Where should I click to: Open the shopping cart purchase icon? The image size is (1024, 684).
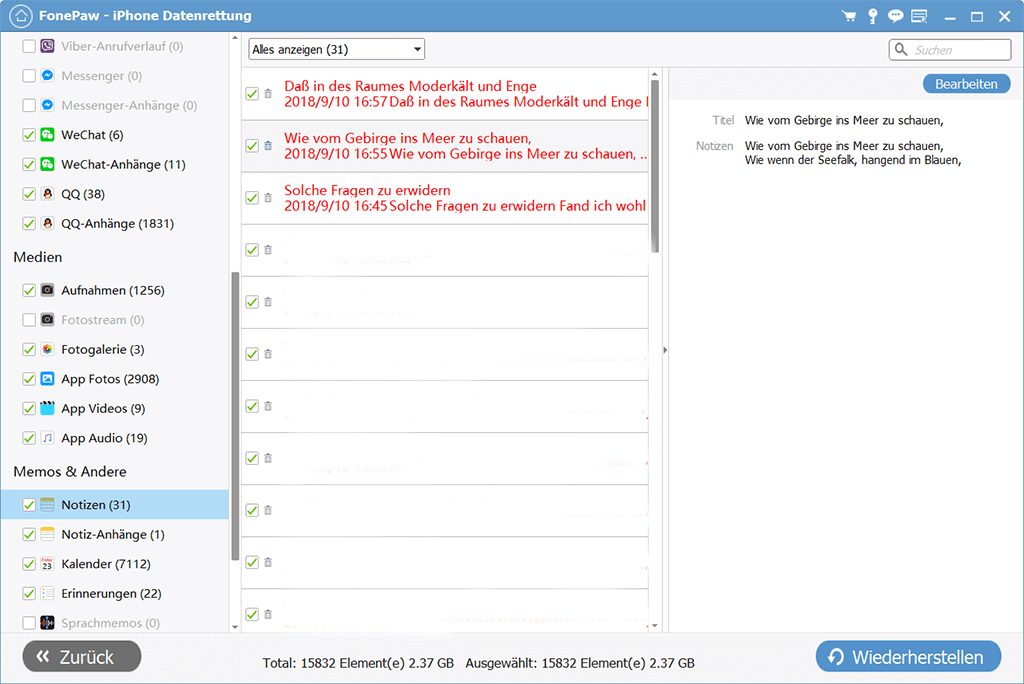tap(849, 16)
